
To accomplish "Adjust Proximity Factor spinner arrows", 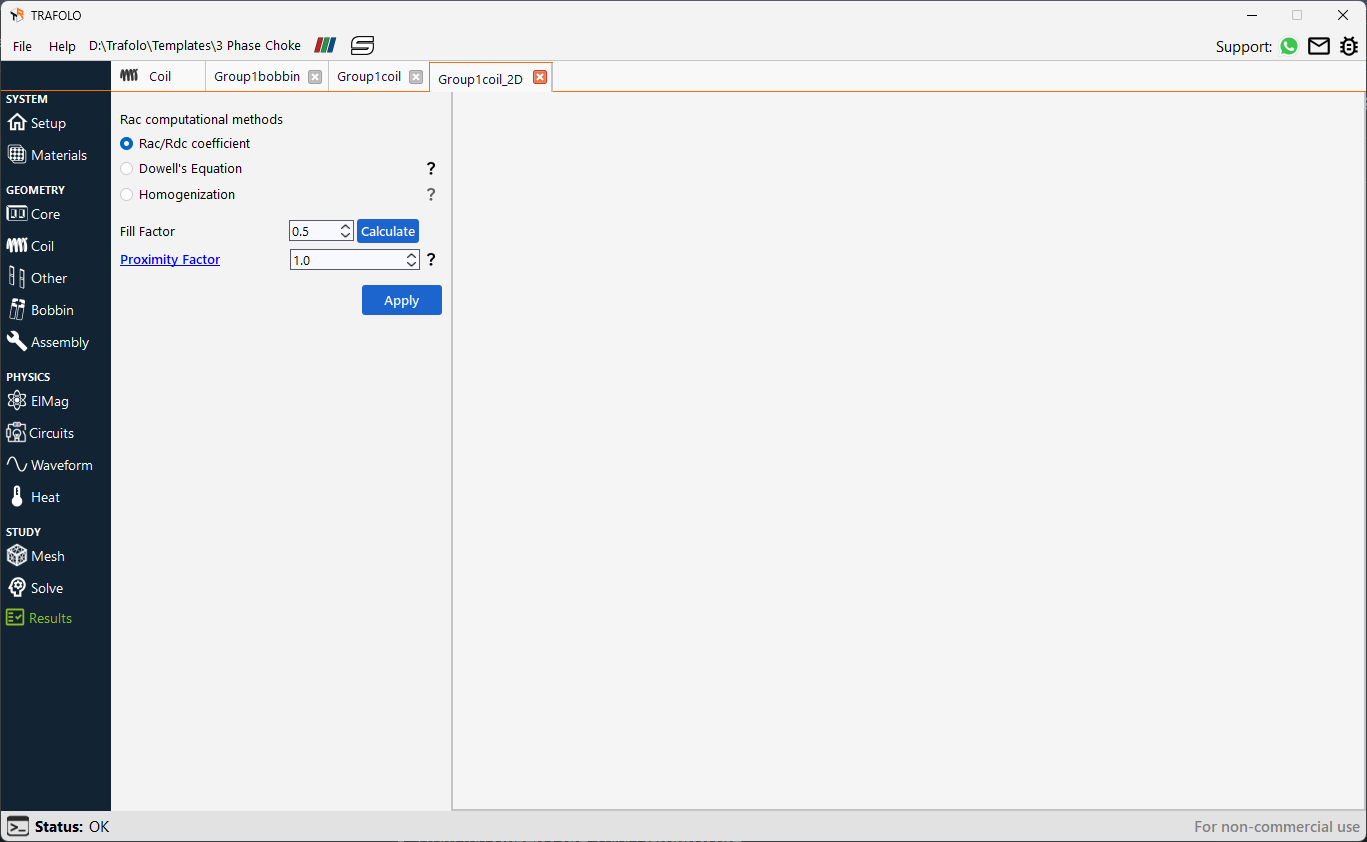I will (412, 260).
